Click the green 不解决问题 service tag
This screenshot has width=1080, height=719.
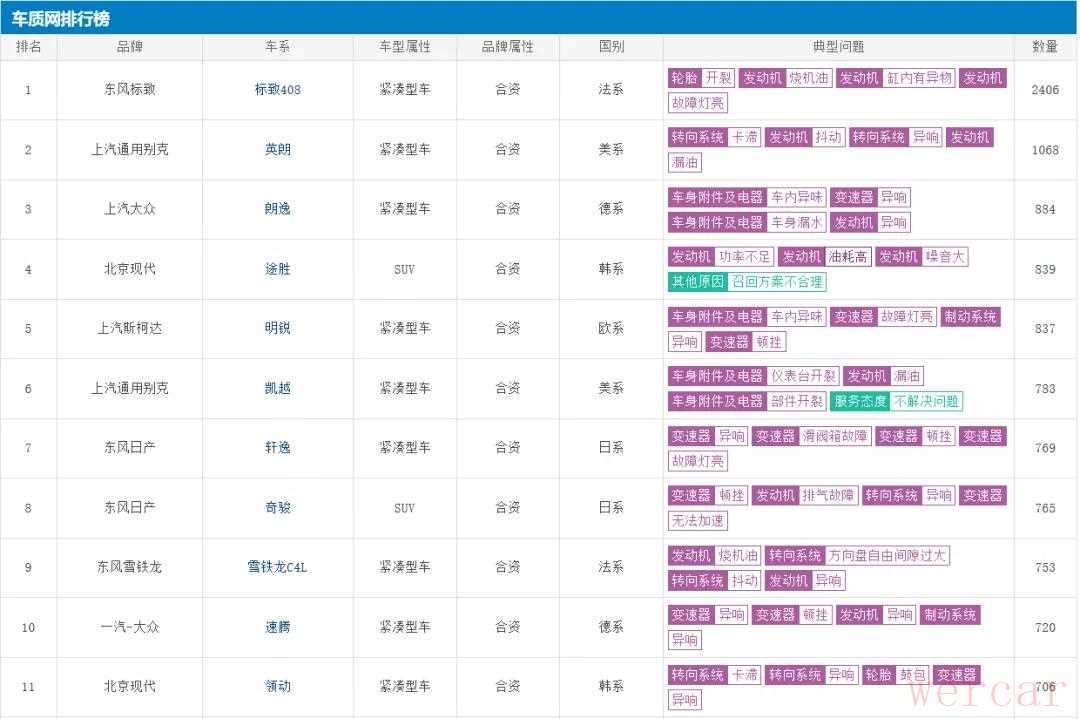tap(926, 401)
